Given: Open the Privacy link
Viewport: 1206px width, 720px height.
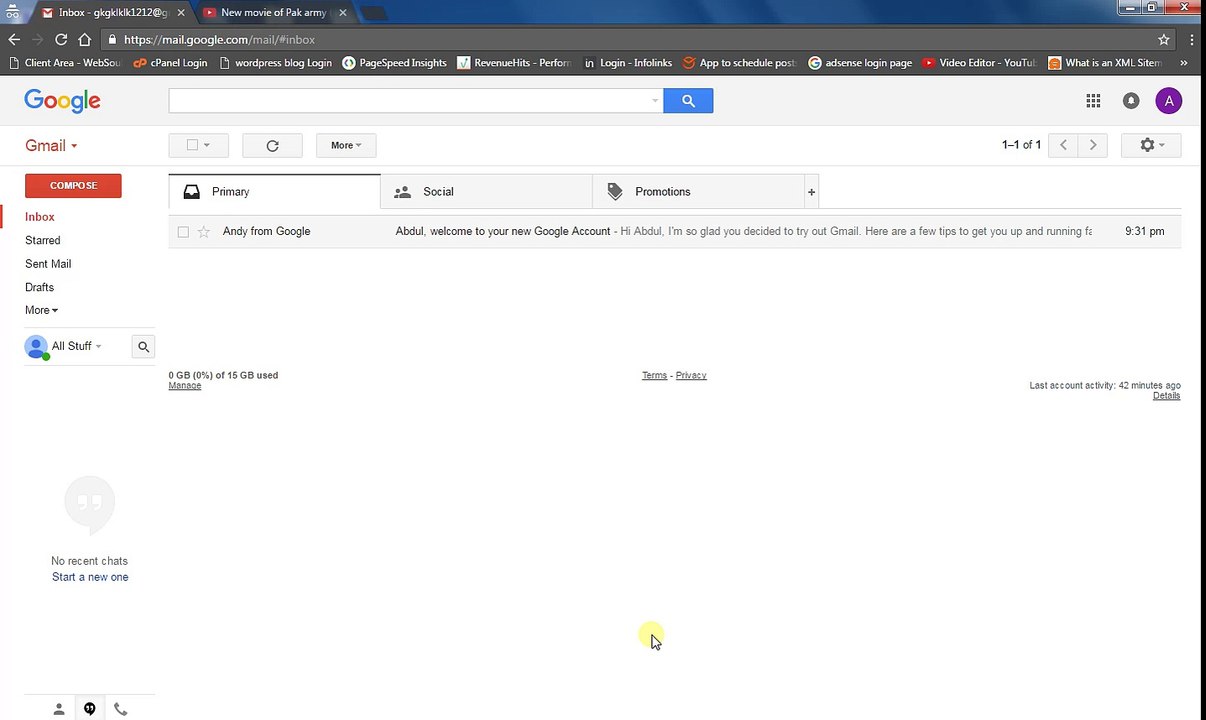Looking at the screenshot, I should 691,375.
